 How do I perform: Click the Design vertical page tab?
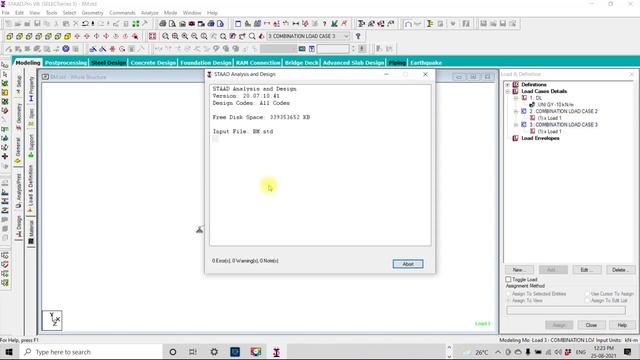(19, 227)
